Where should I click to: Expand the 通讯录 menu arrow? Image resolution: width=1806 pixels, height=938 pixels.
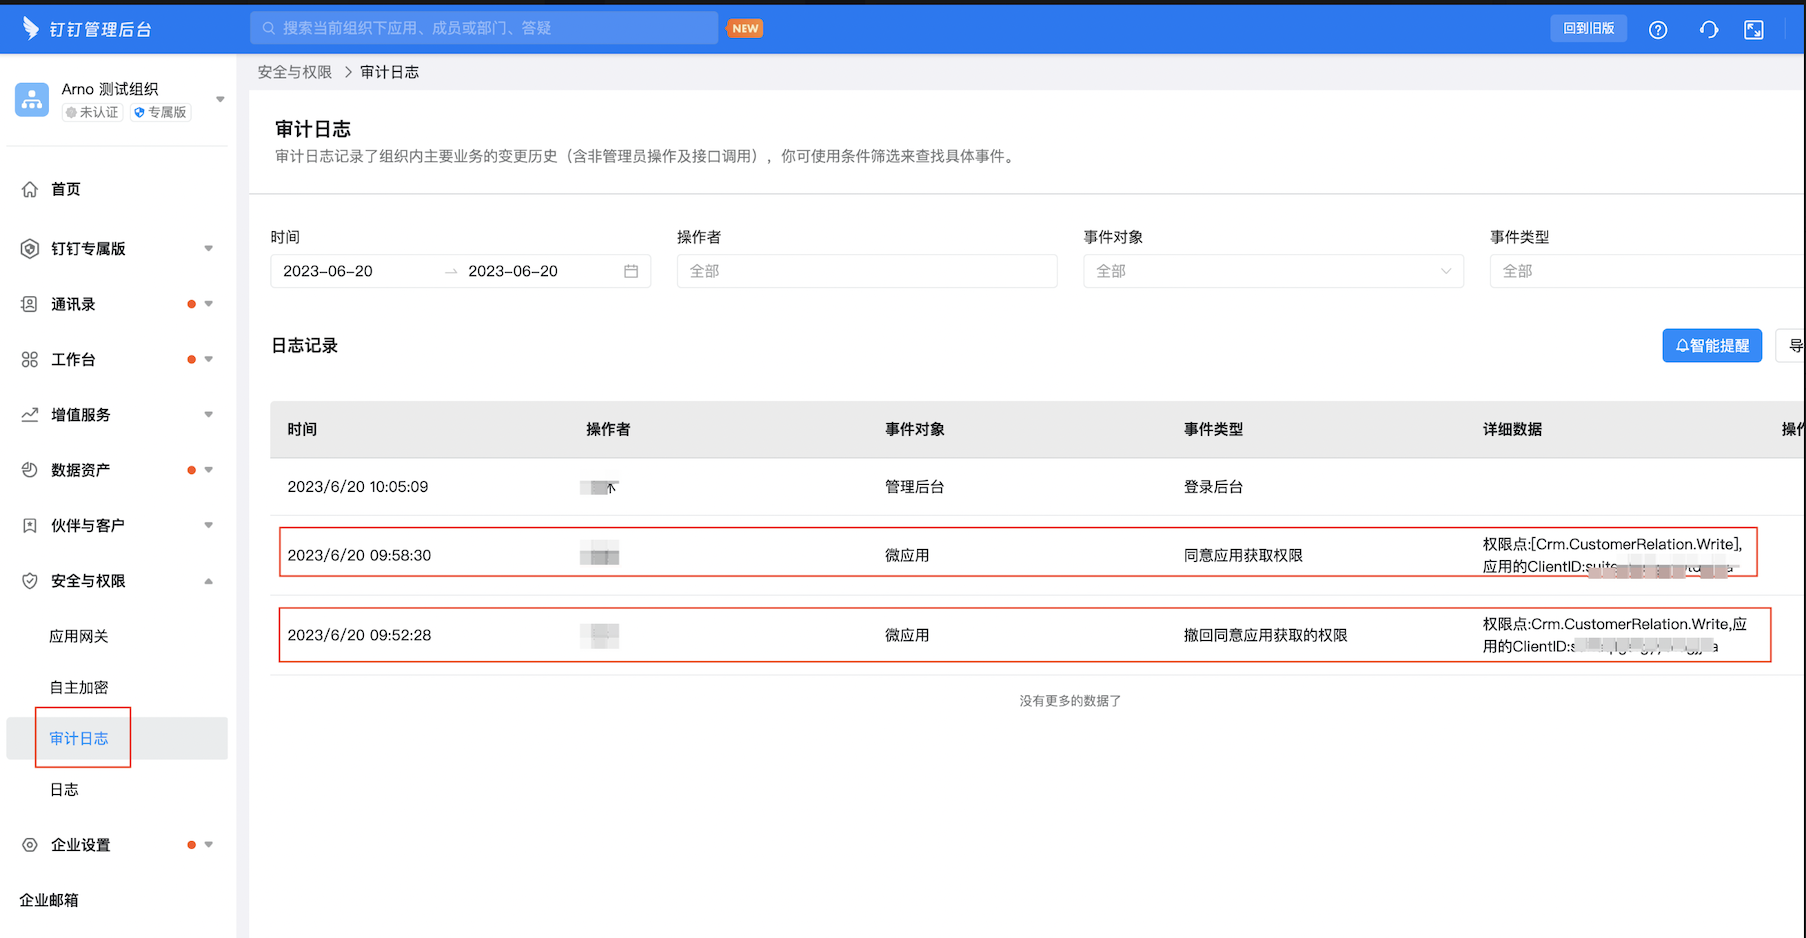coord(209,304)
